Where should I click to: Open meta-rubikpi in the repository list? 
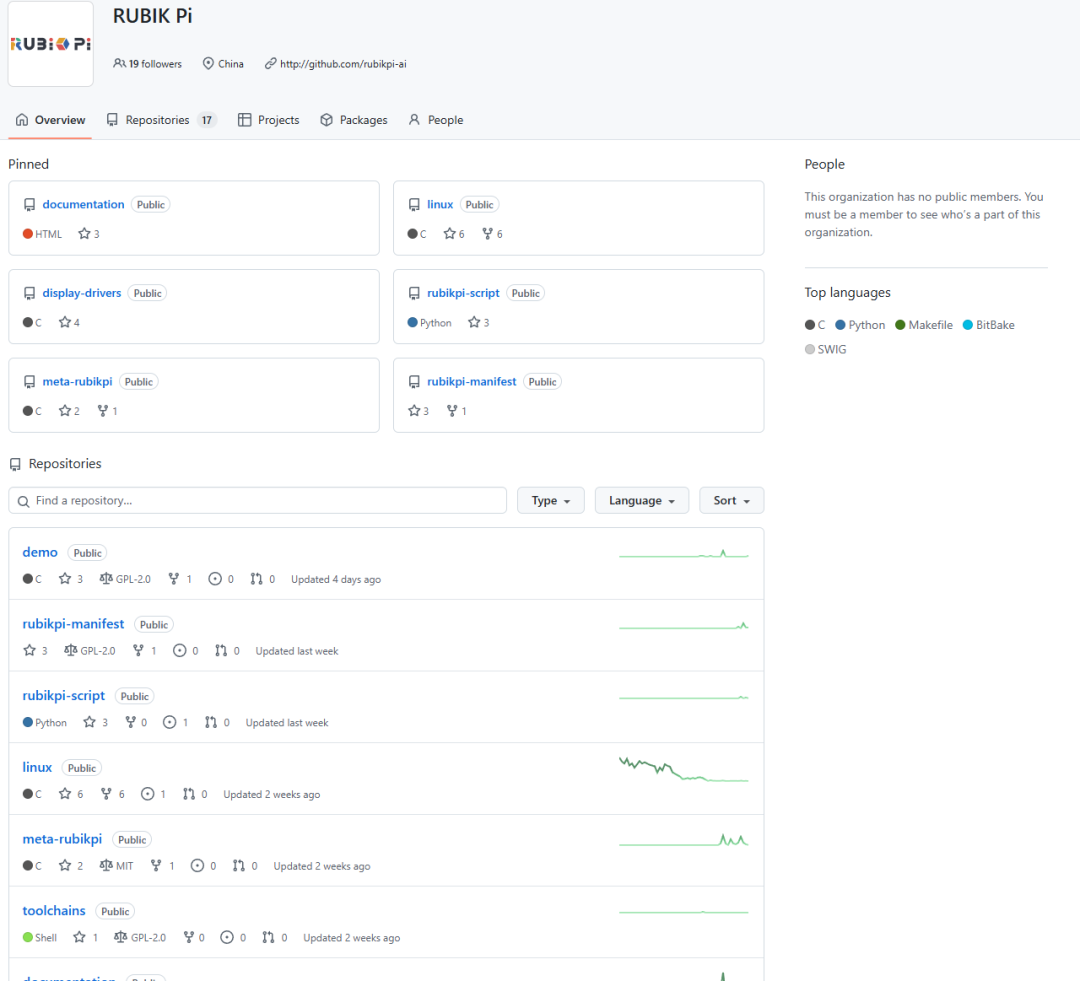coord(62,838)
